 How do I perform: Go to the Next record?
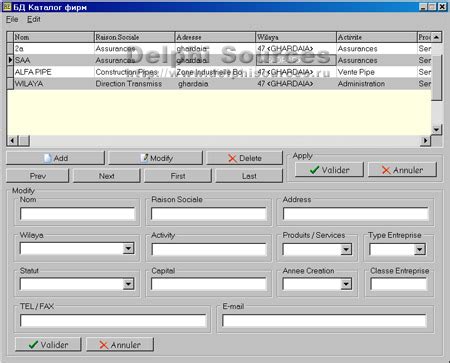click(x=107, y=176)
